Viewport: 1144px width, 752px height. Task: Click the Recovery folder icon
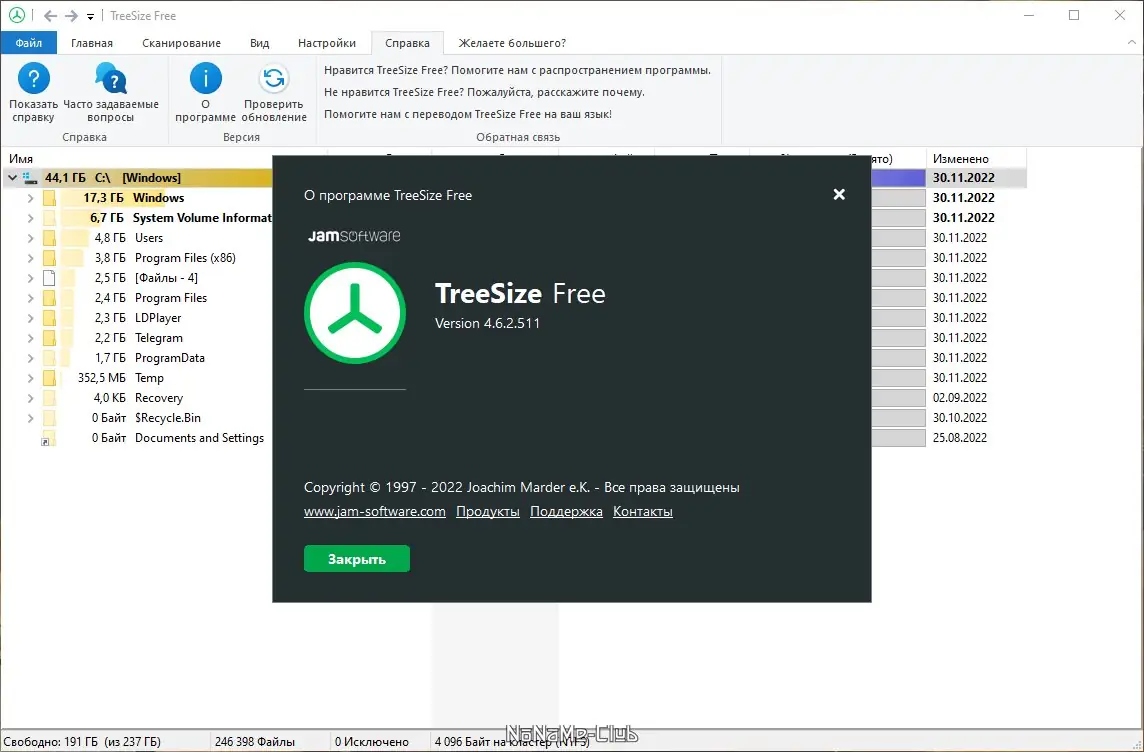pyautogui.click(x=49, y=398)
